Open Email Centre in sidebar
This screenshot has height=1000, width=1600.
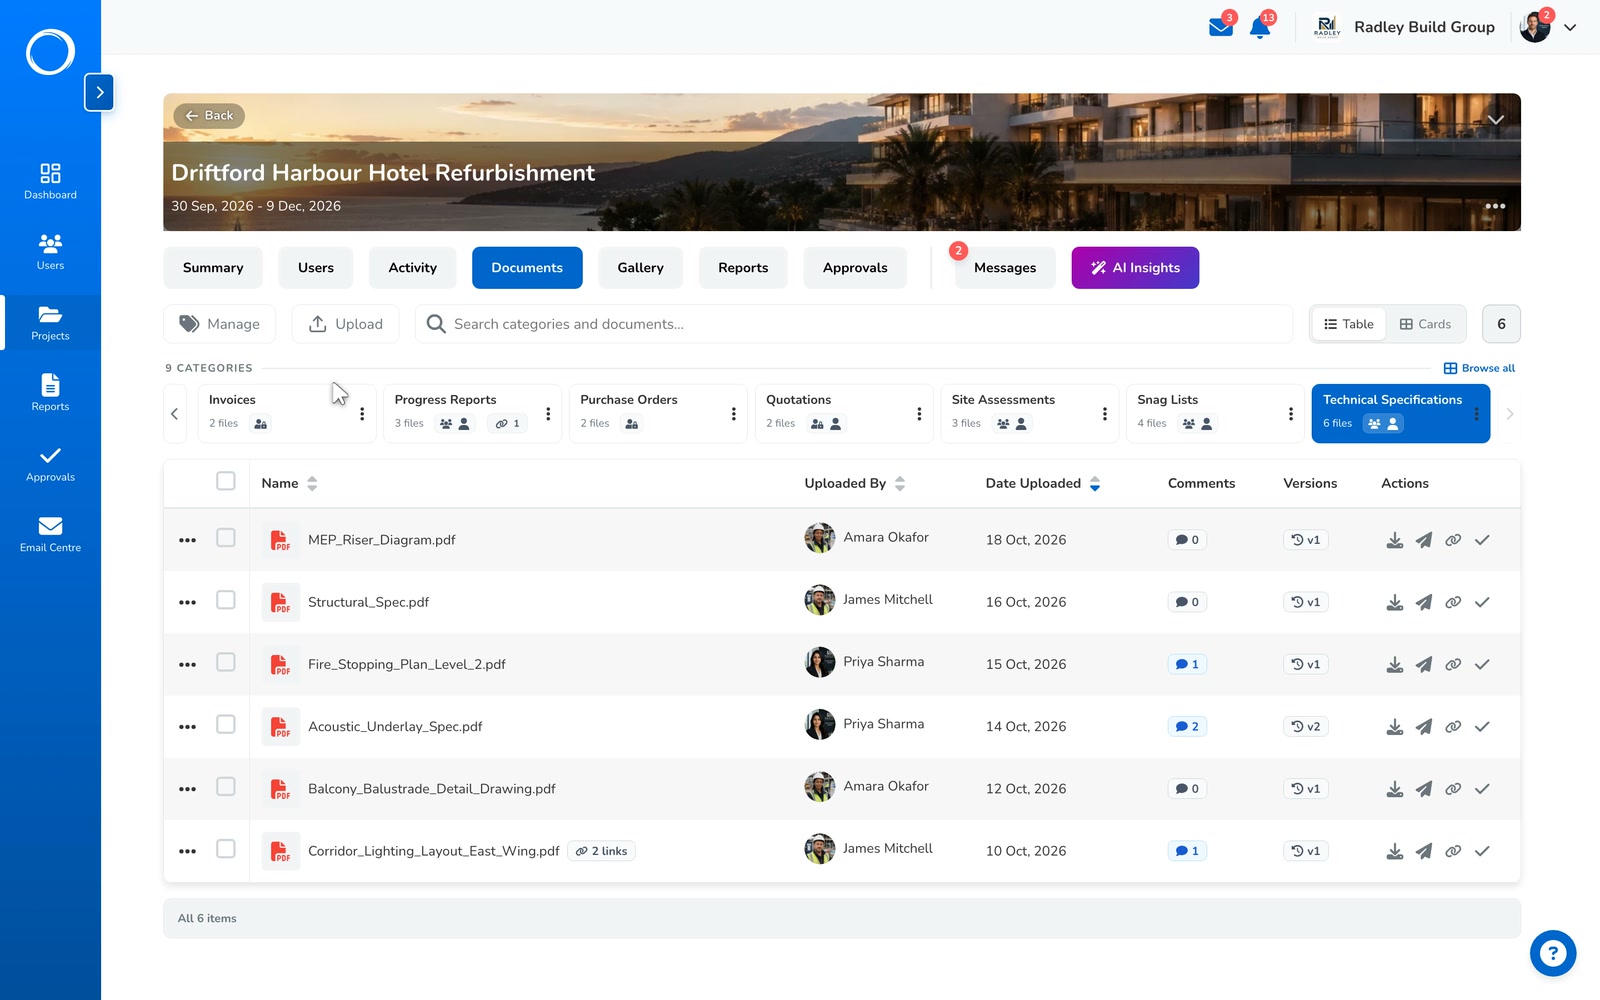tap(50, 535)
